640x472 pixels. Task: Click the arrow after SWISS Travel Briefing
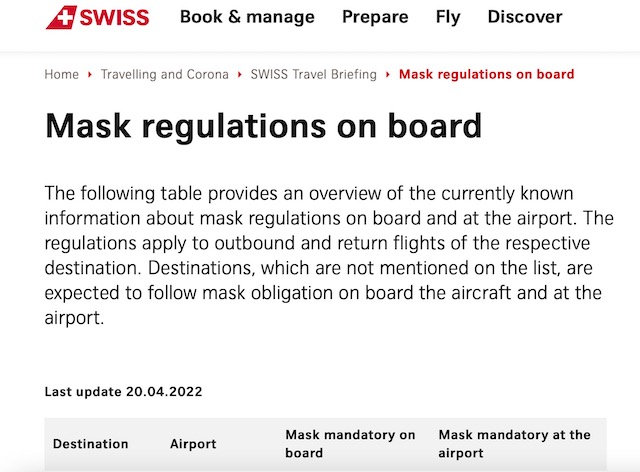tap(388, 75)
